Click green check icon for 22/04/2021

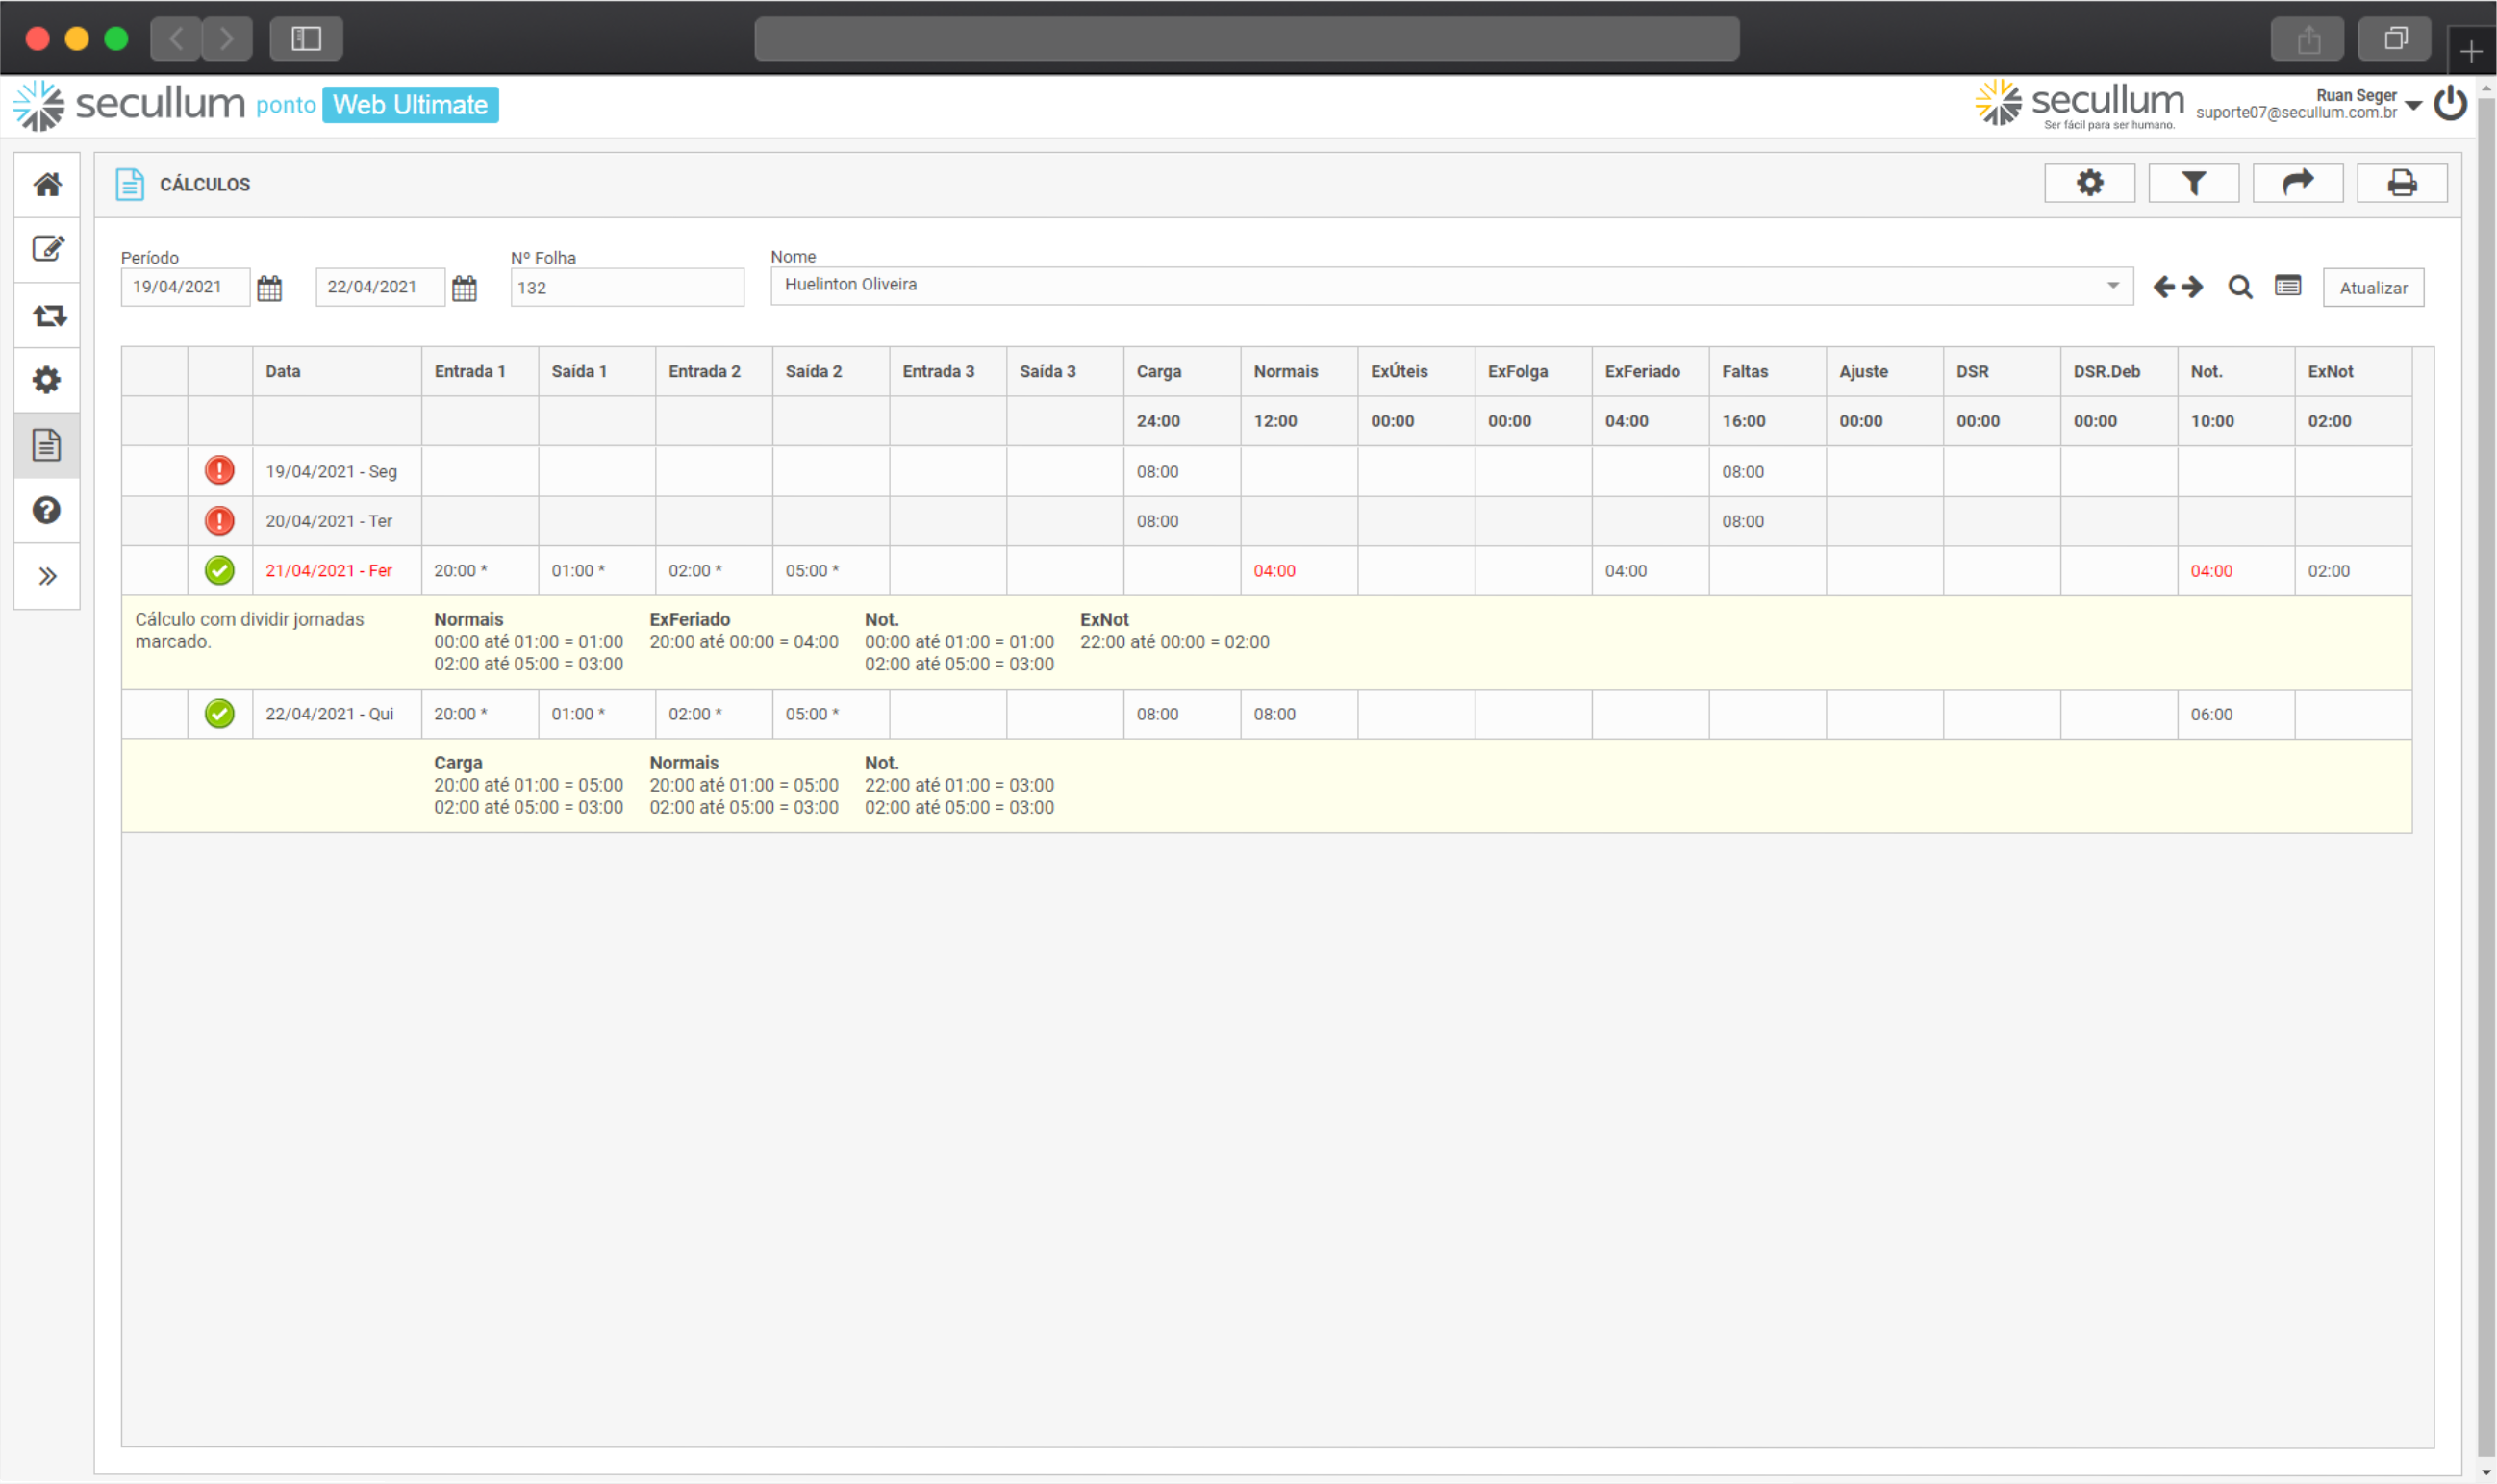pos(220,714)
